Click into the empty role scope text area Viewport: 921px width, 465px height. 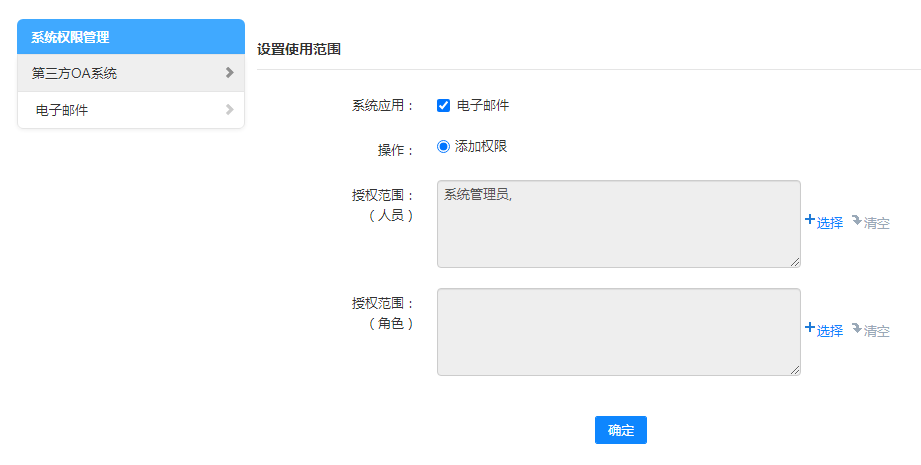pos(618,332)
